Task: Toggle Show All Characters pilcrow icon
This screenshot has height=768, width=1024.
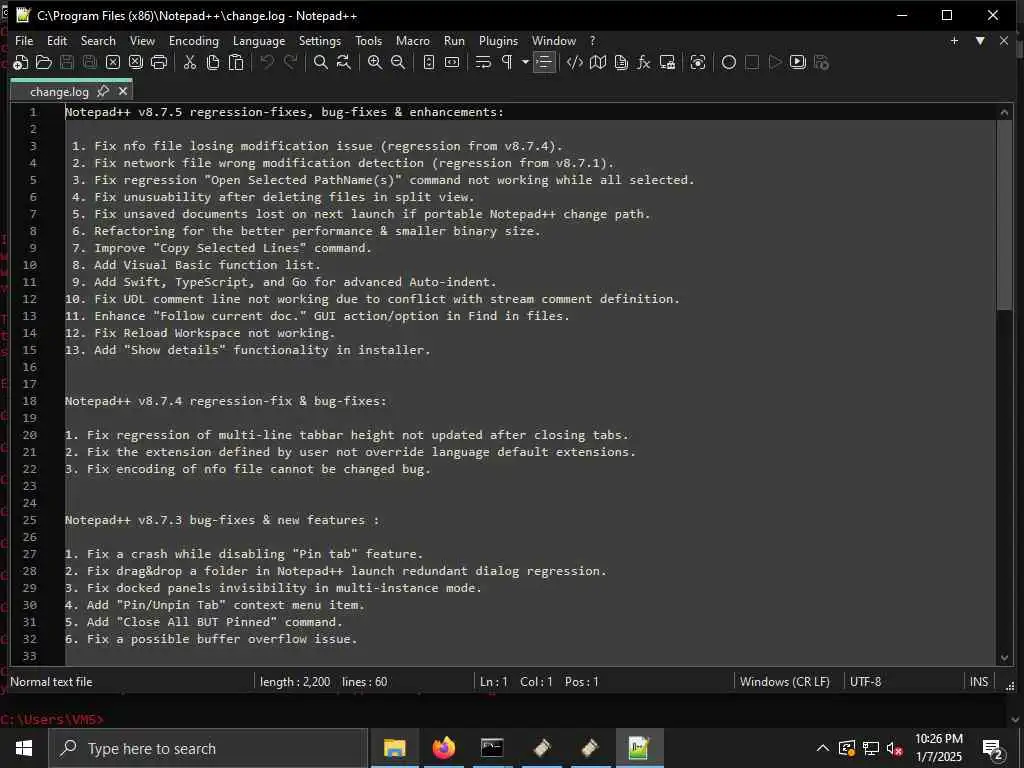Action: click(507, 63)
